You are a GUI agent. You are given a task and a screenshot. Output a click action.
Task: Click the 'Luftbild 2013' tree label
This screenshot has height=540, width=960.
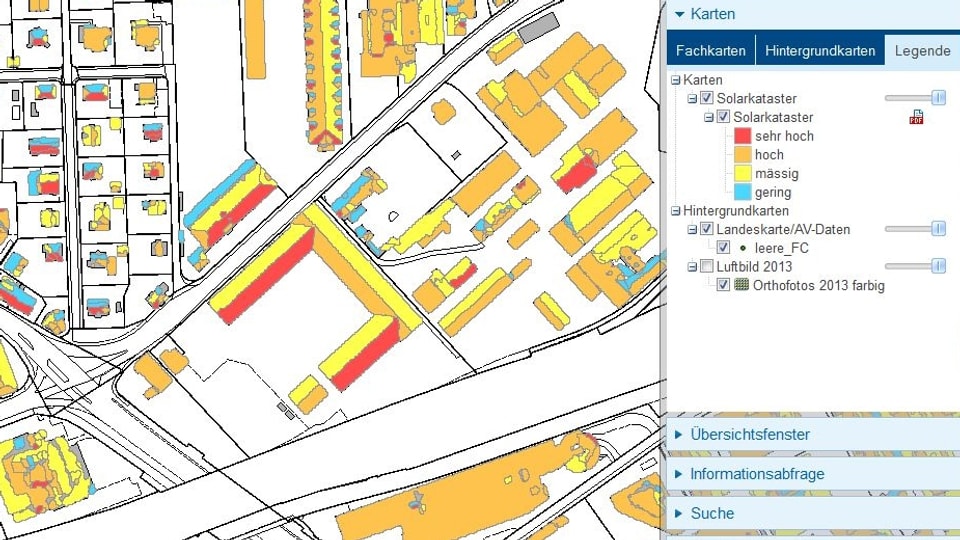(754, 267)
